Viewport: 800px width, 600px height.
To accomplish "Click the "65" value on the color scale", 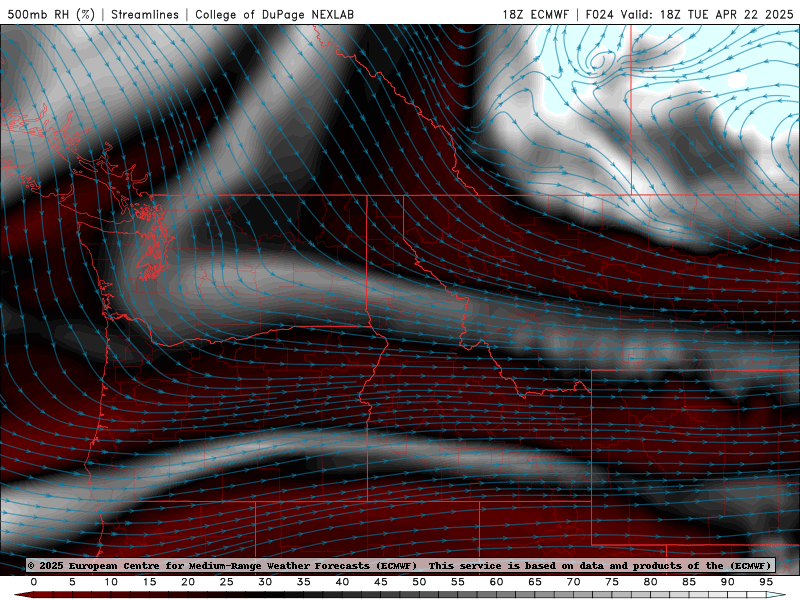I will tap(535, 582).
